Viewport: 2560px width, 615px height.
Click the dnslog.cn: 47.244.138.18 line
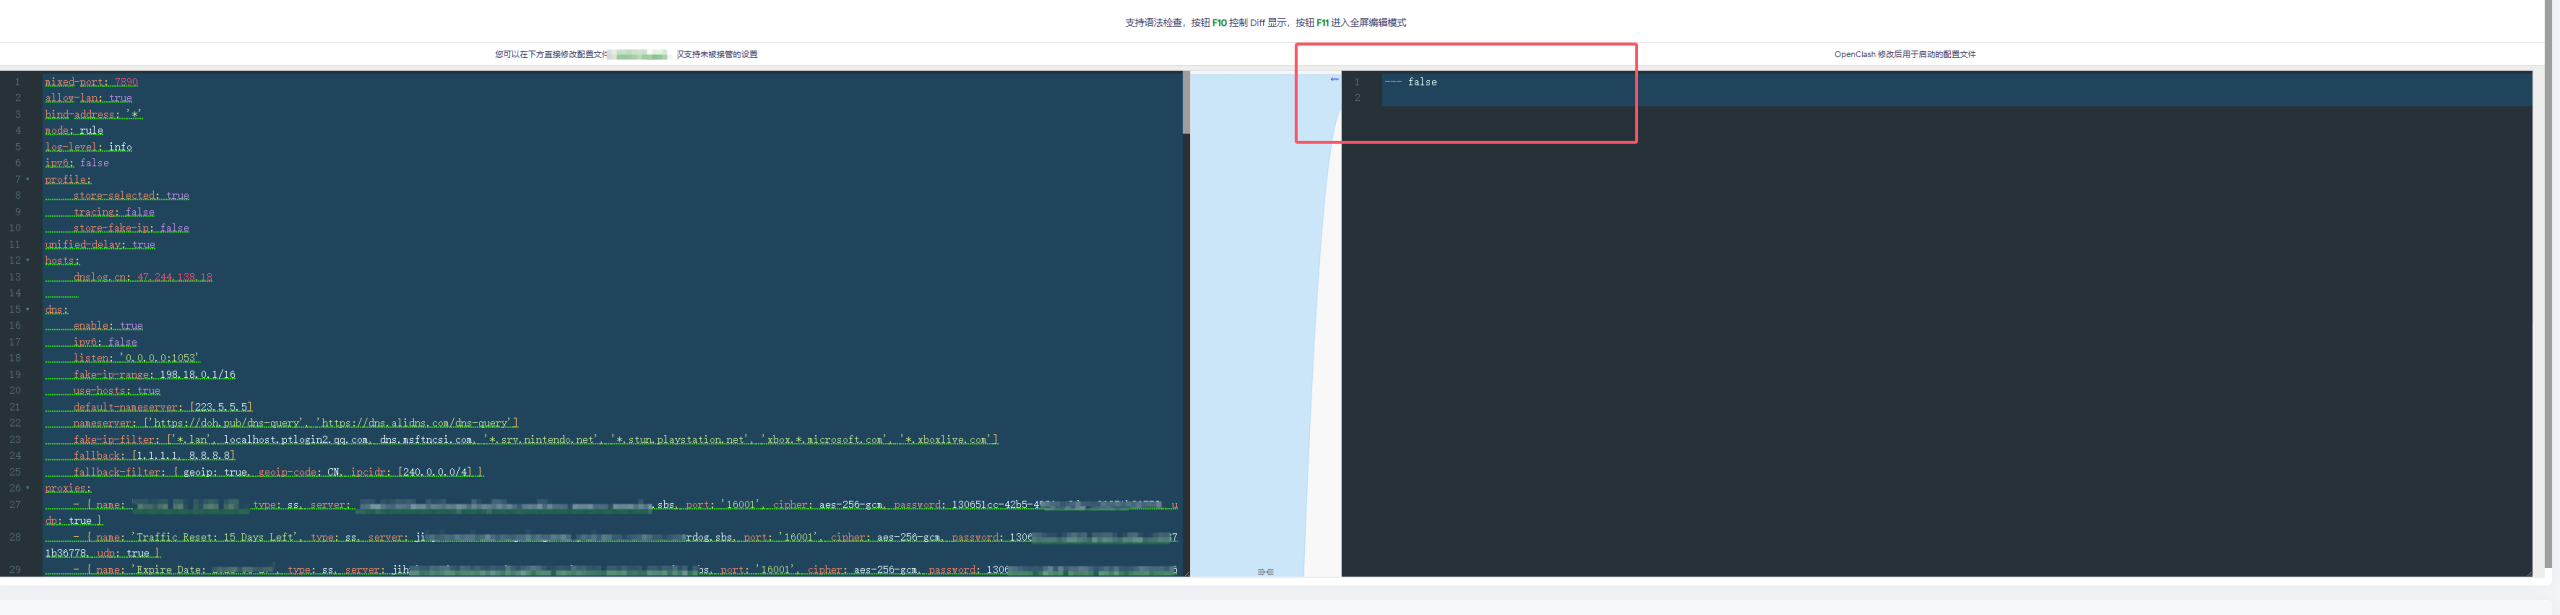[x=143, y=277]
